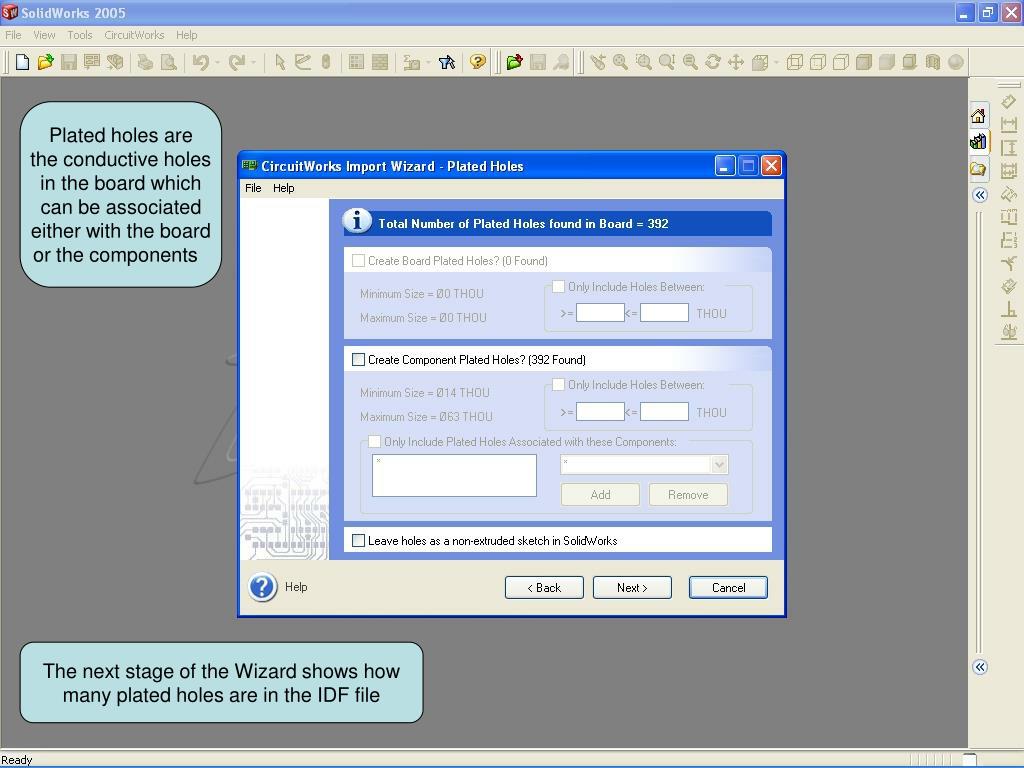Open the Undo history dropdown arrow
Screen dimensions: 1024x768
pyautogui.click(x=217, y=63)
